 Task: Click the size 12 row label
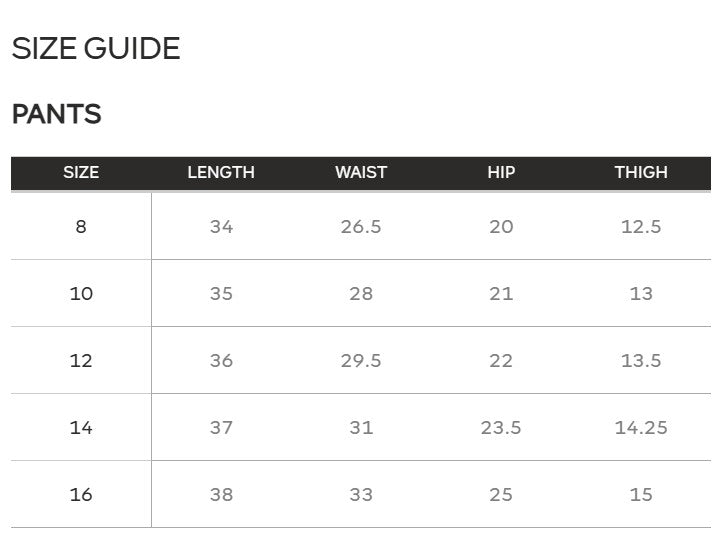click(81, 361)
